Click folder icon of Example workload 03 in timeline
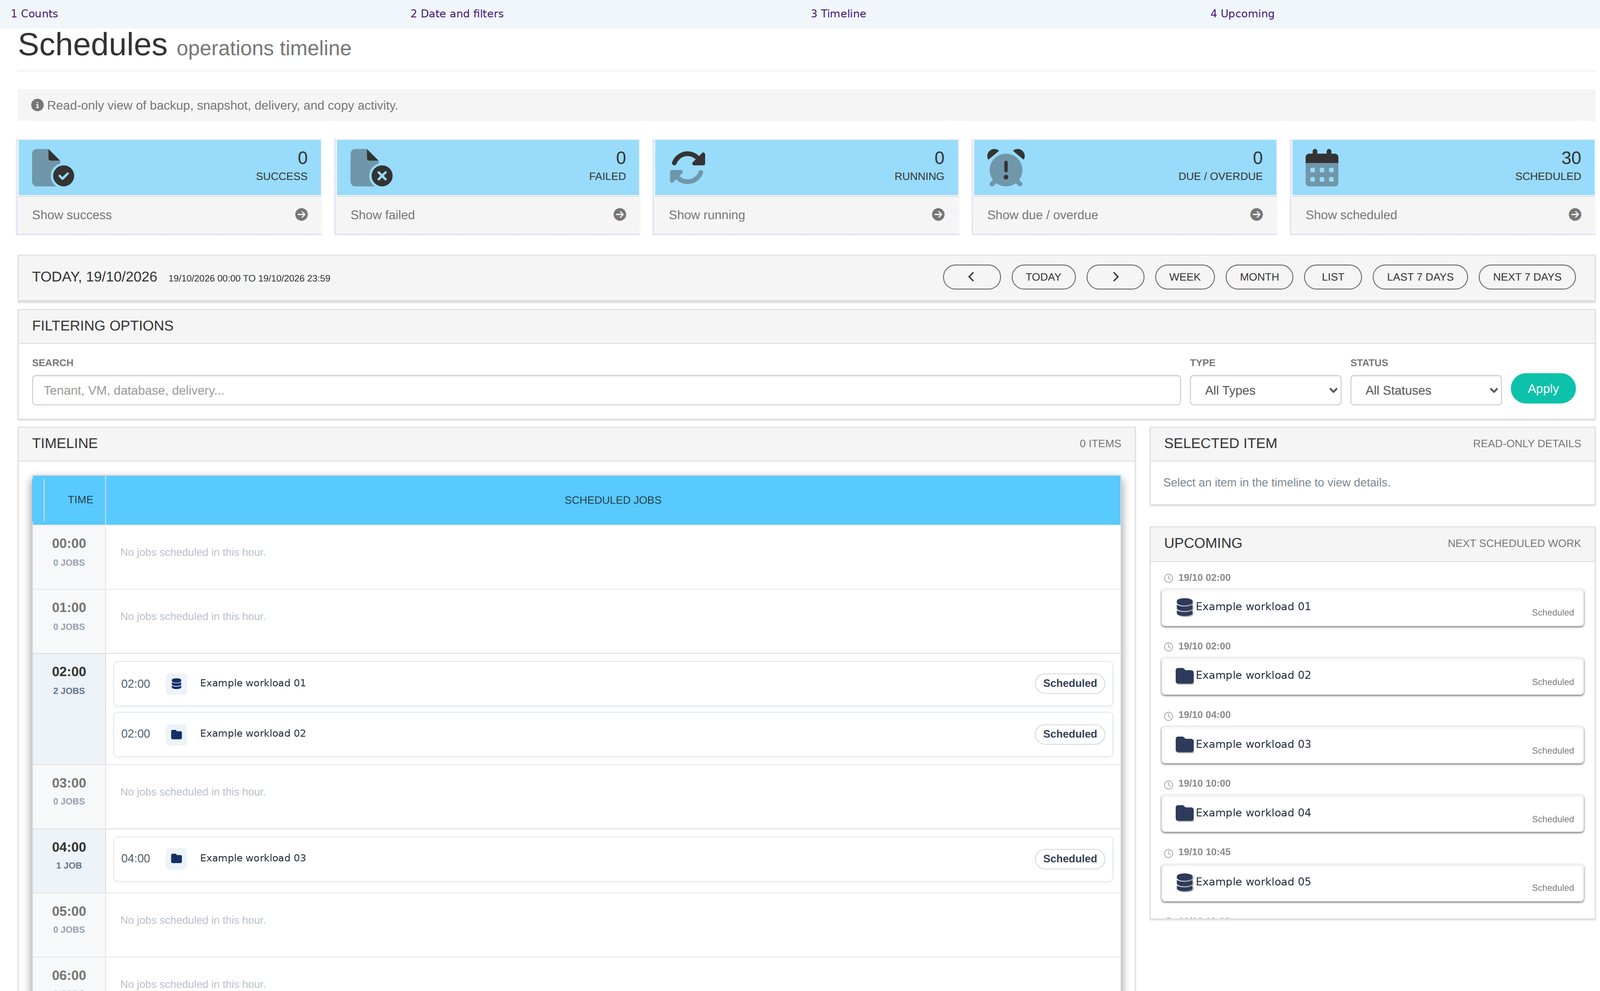The width and height of the screenshot is (1600, 991). (177, 859)
